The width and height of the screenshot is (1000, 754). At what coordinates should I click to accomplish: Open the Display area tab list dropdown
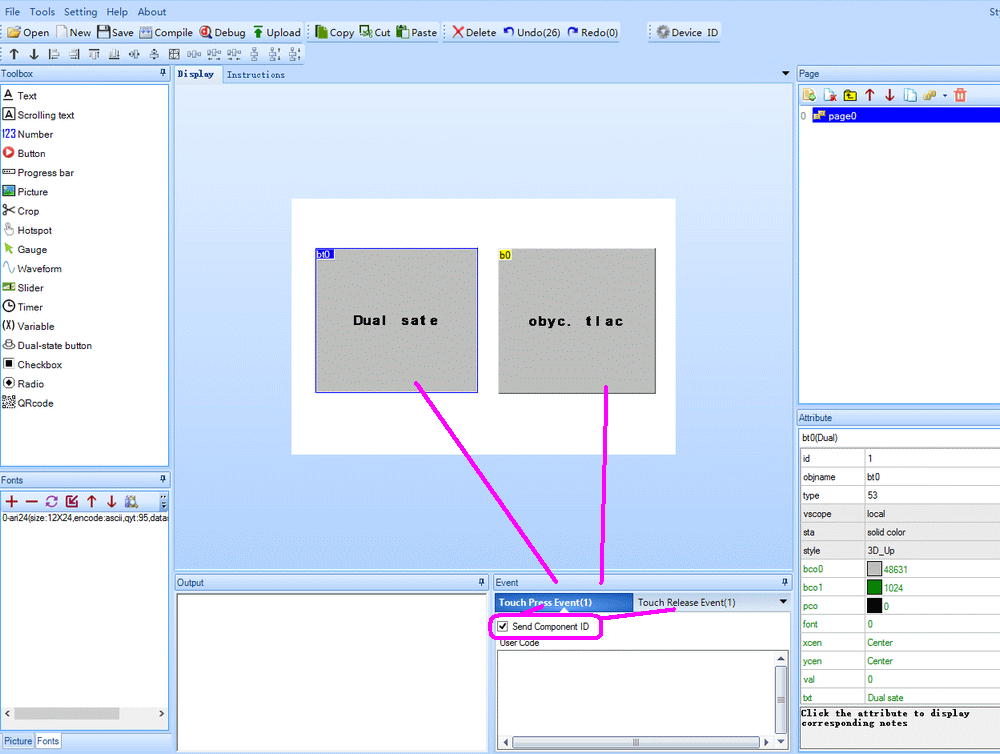[785, 74]
